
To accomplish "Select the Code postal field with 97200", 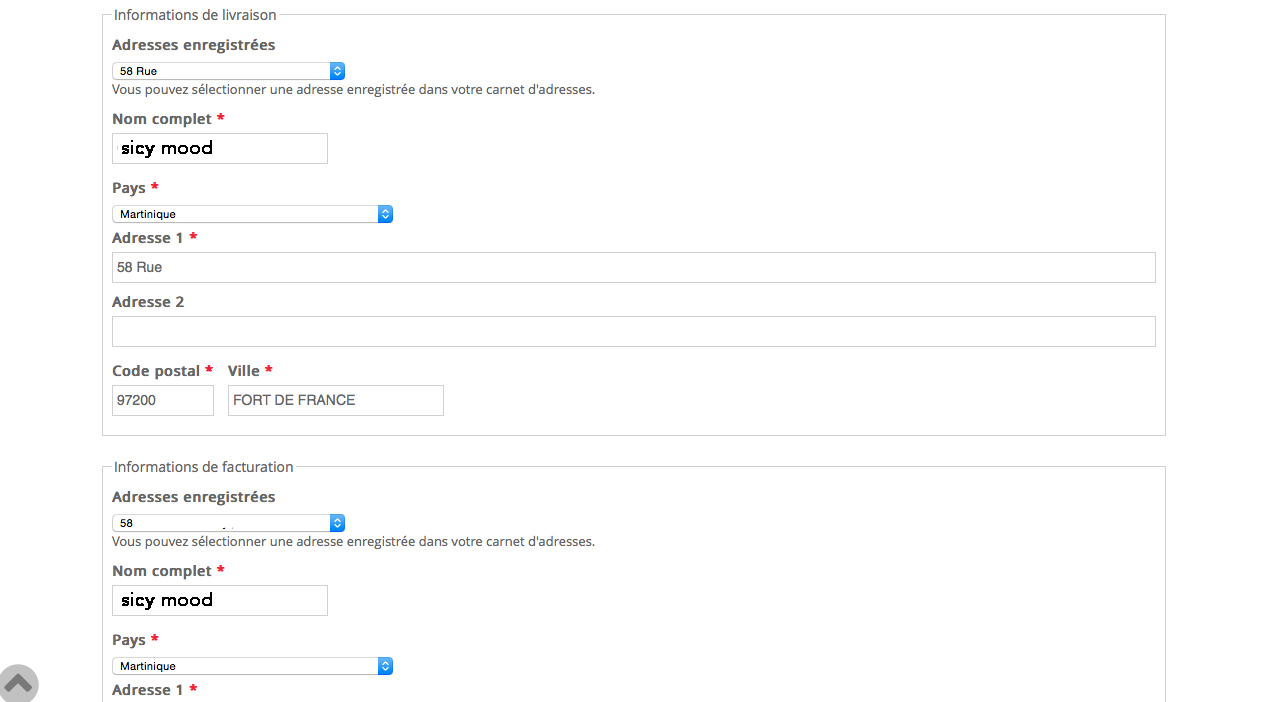I will 163,401.
